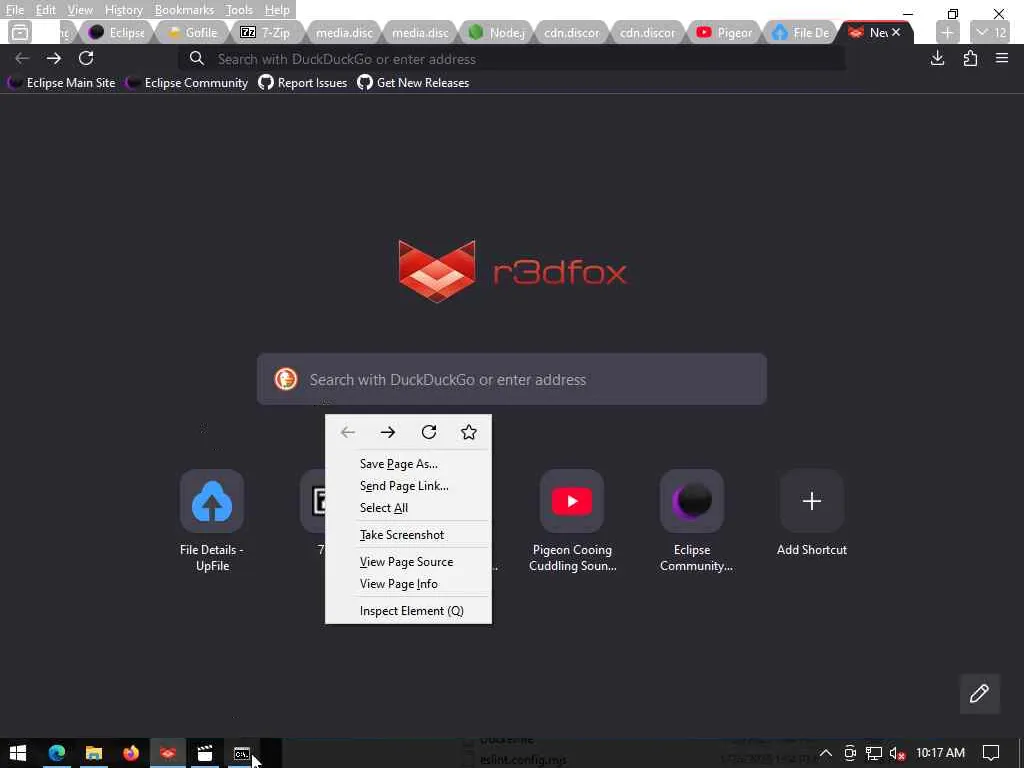This screenshot has height=768, width=1024.
Task: Bookmark page via context menu star
Action: tap(469, 432)
